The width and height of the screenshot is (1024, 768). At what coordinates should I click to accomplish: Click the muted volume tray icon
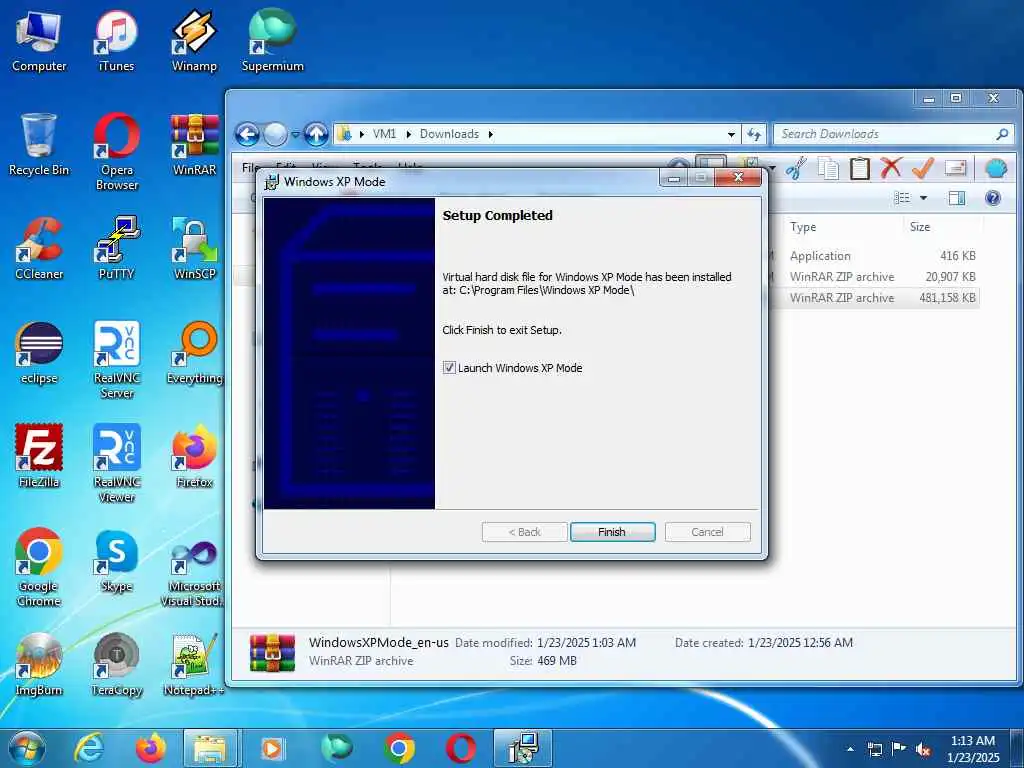coord(923,749)
